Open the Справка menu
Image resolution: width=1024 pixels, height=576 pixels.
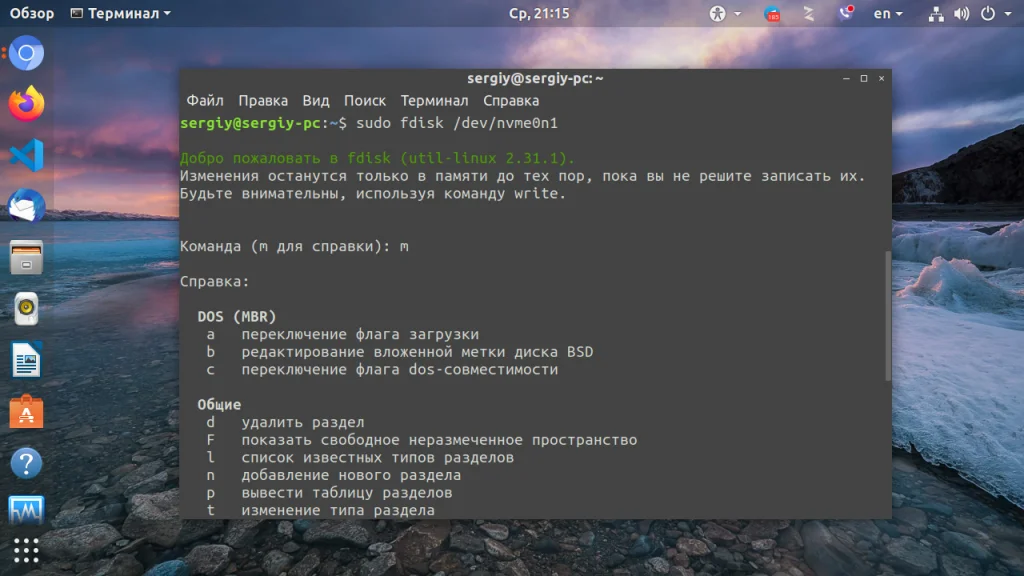tap(511, 101)
